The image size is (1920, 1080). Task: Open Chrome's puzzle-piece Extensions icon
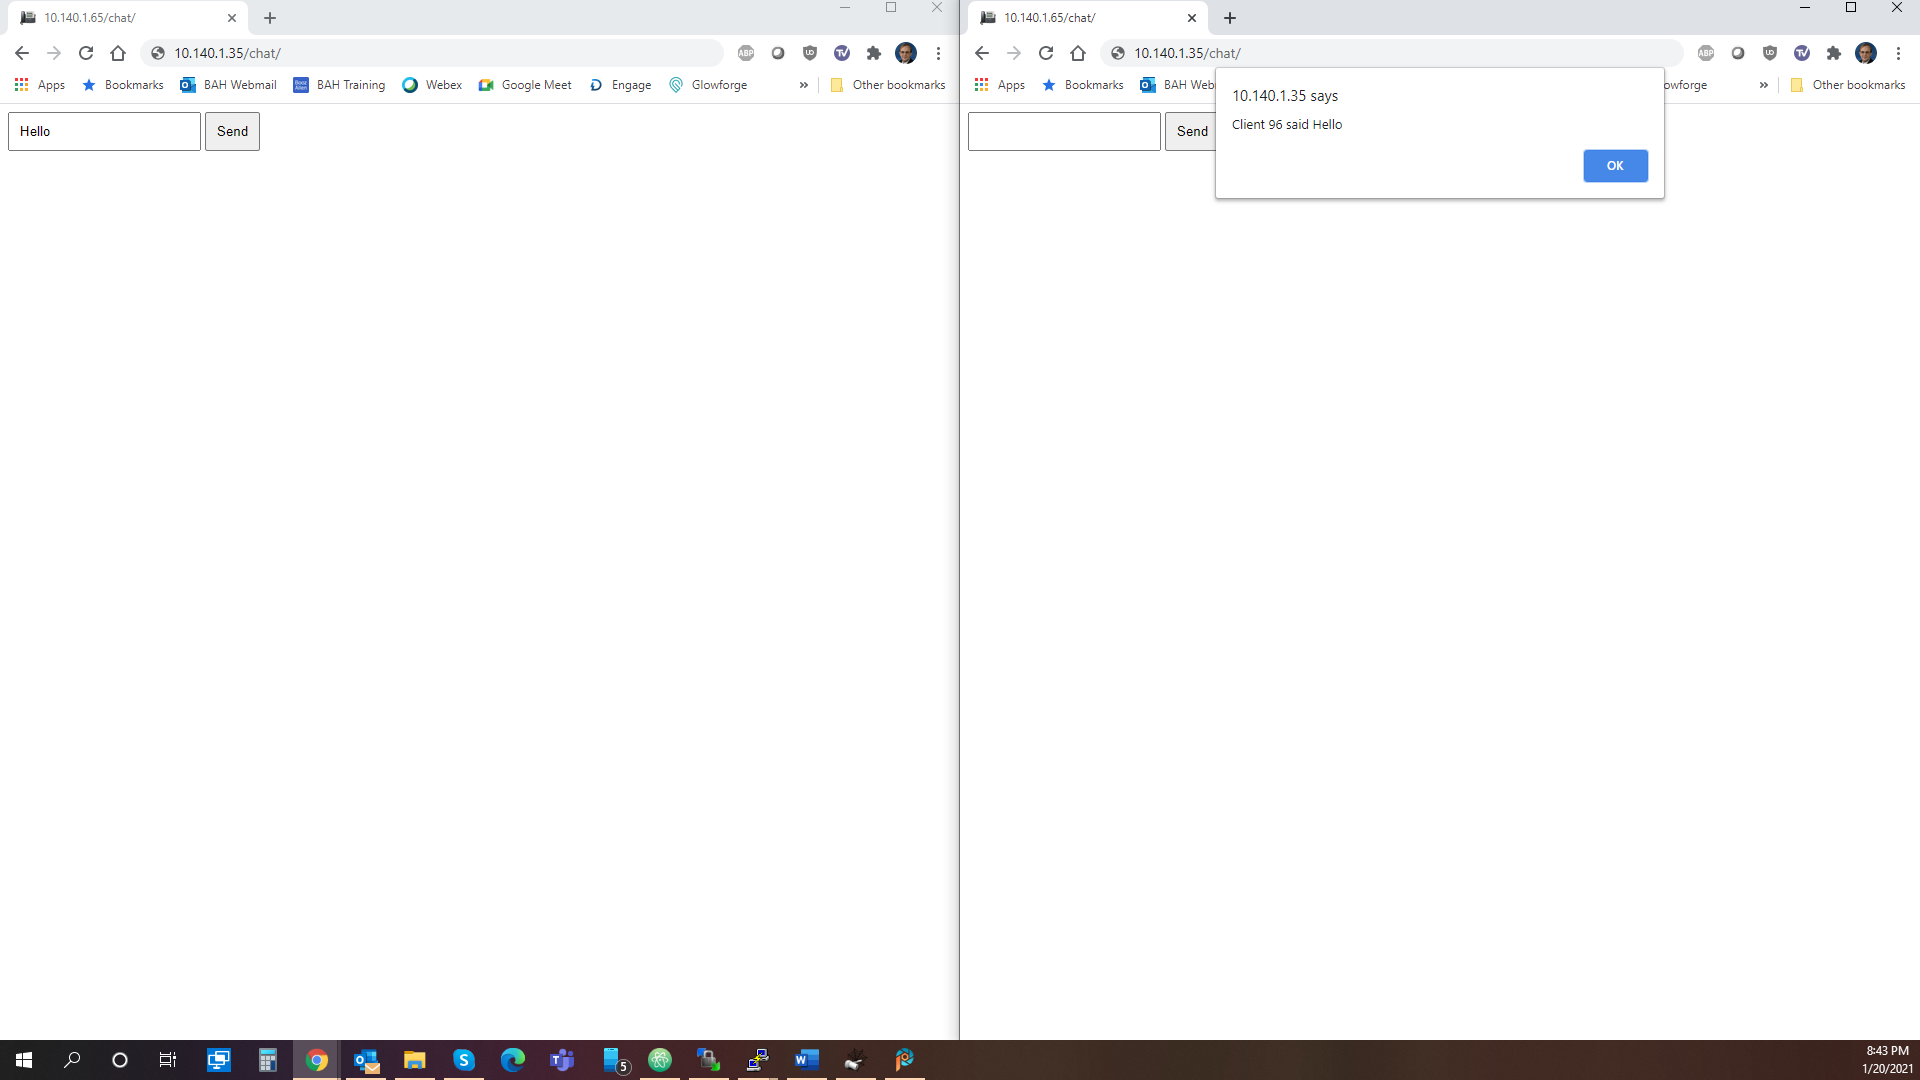[874, 53]
